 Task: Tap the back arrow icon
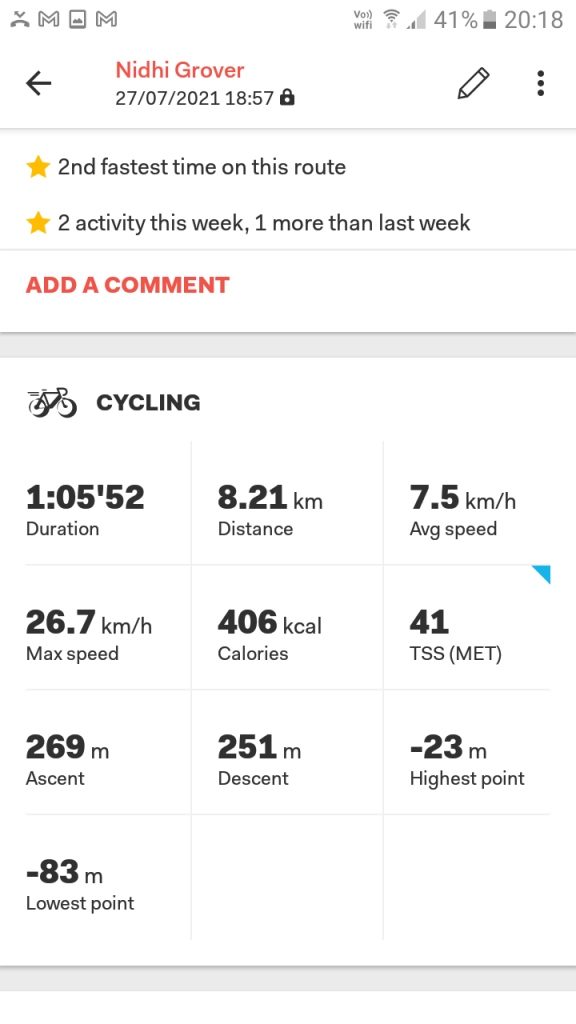coord(39,84)
